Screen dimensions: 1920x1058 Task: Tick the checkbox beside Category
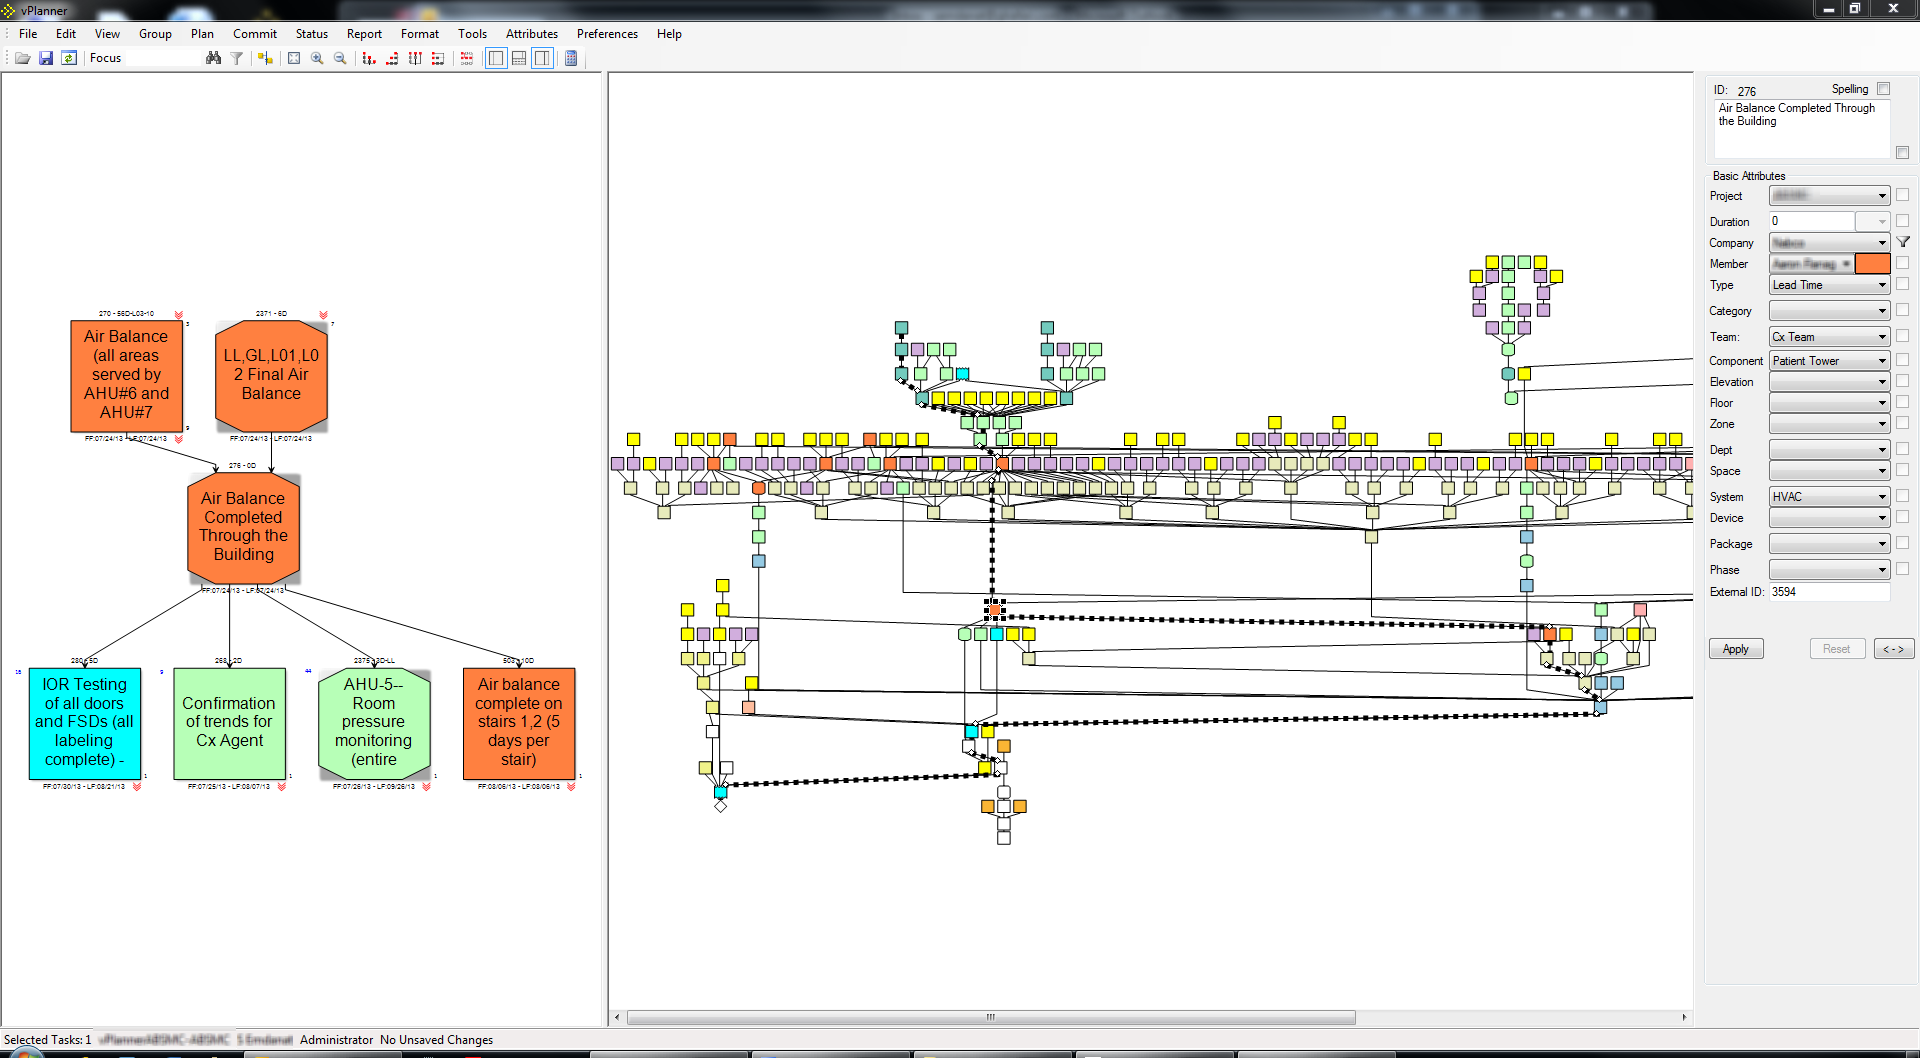coord(1902,310)
